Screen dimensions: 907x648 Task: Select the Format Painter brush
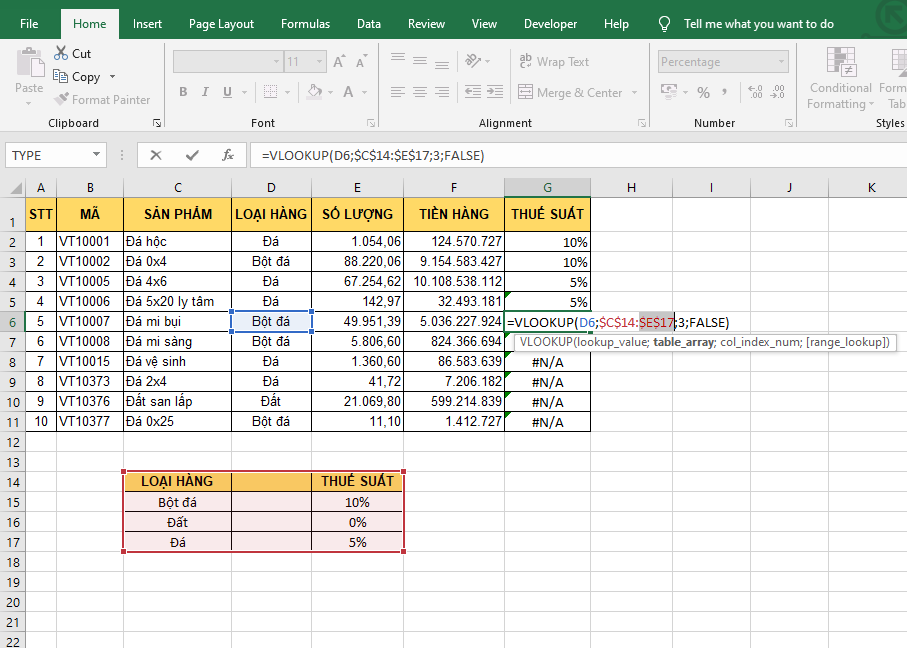61,100
